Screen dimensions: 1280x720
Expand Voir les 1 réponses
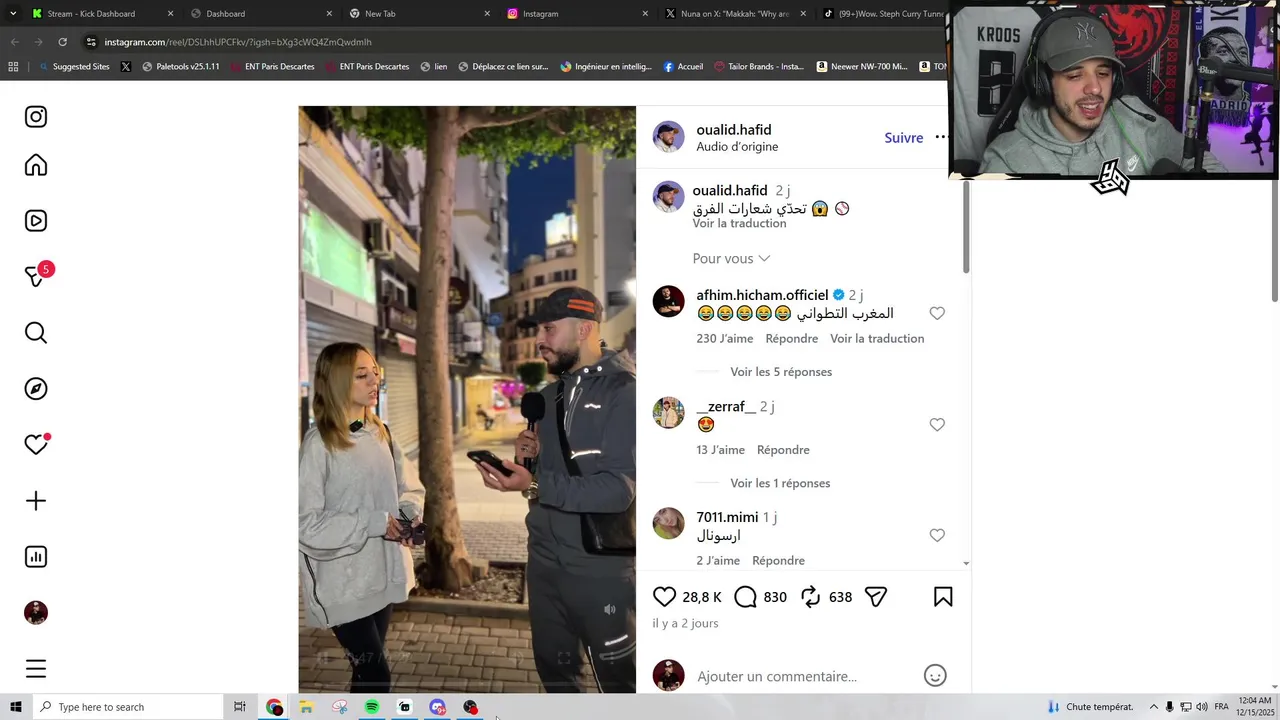780,483
